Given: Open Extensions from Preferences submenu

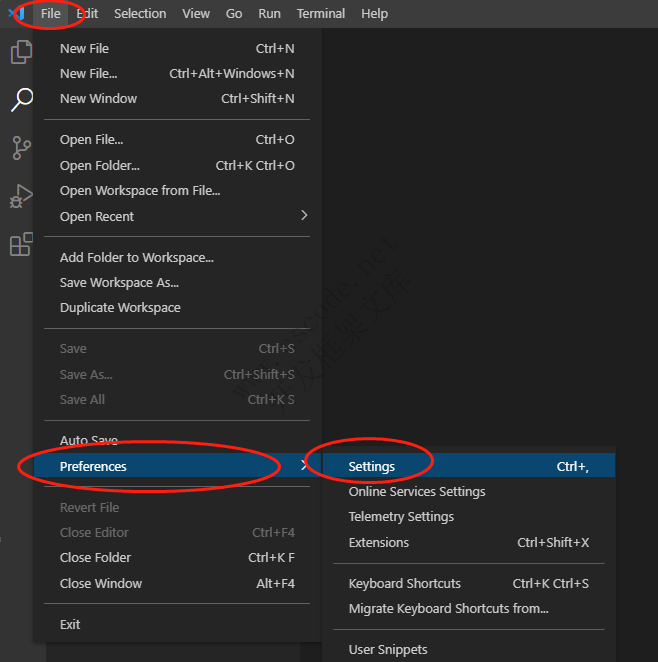Looking at the screenshot, I should pos(468,543).
